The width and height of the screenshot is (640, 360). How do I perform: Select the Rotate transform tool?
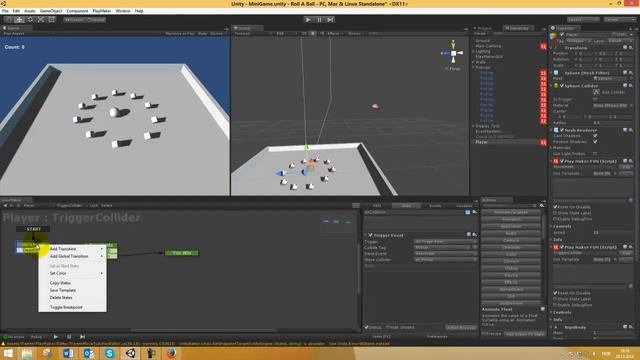pos(30,20)
